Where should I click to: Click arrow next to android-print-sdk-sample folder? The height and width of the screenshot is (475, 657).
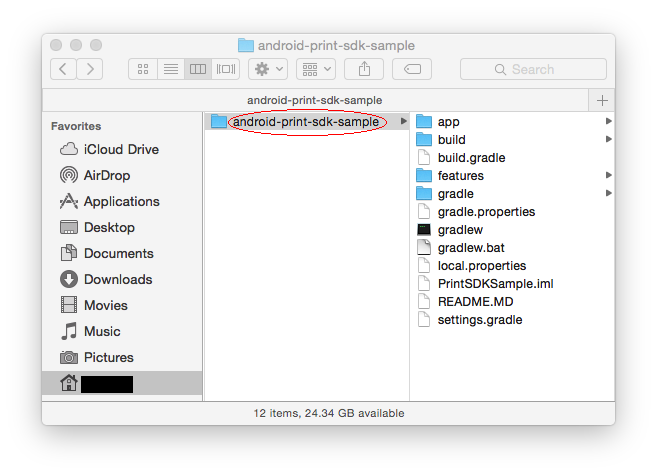click(x=403, y=121)
